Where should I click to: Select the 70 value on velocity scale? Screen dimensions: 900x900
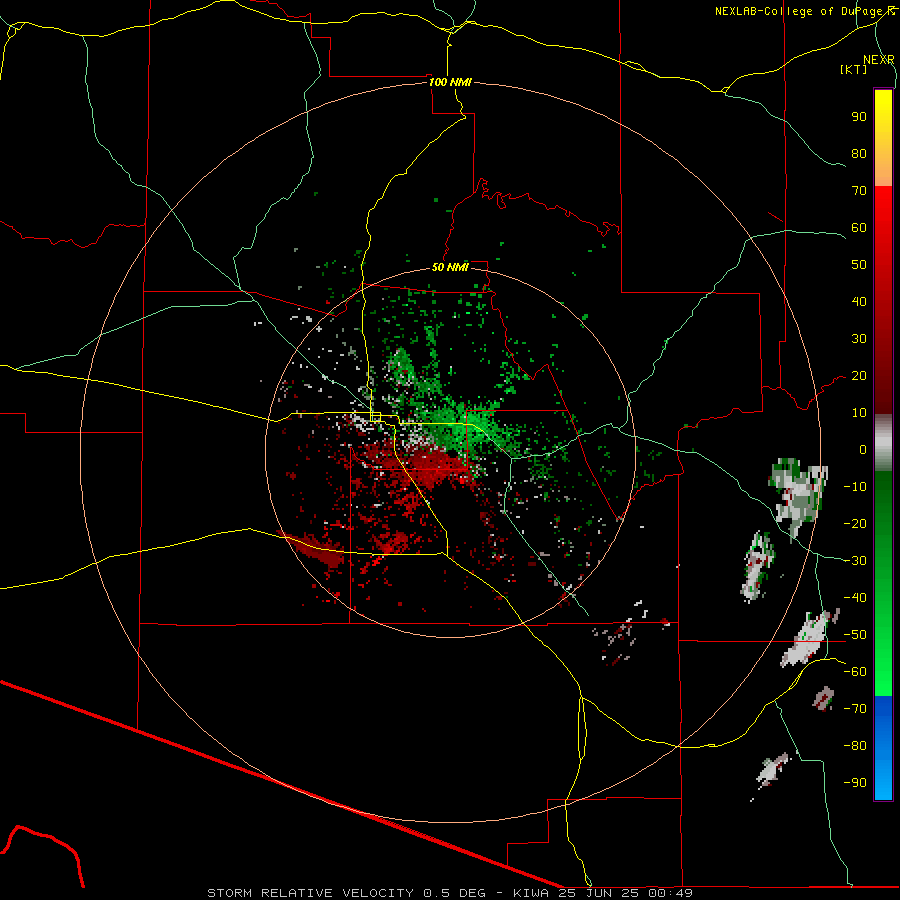pyautogui.click(x=859, y=191)
